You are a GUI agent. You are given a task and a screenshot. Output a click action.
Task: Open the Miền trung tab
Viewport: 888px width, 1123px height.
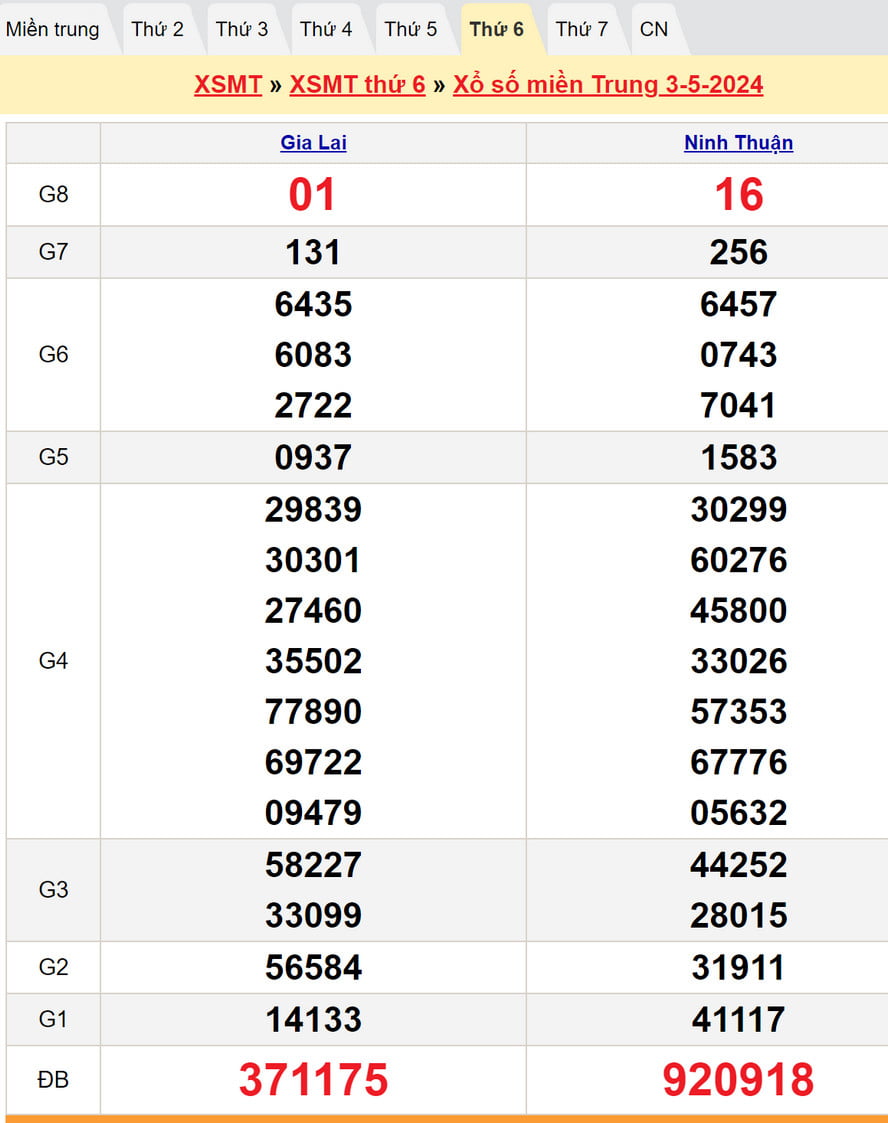(53, 29)
